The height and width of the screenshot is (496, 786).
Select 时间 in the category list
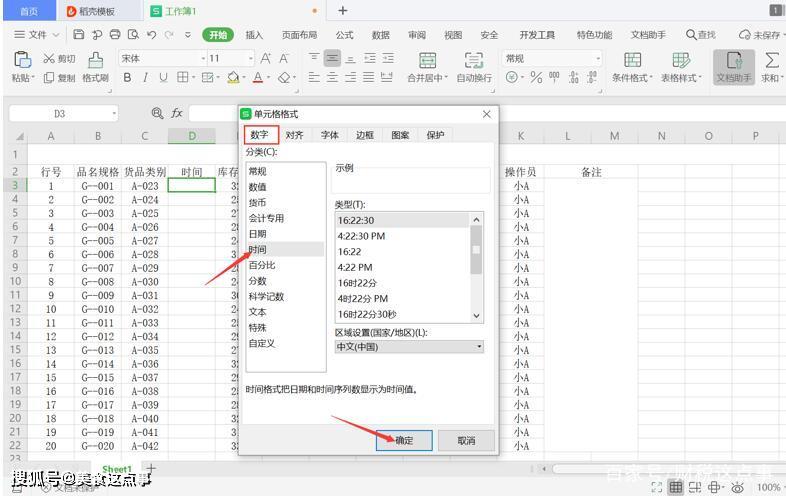coord(285,249)
